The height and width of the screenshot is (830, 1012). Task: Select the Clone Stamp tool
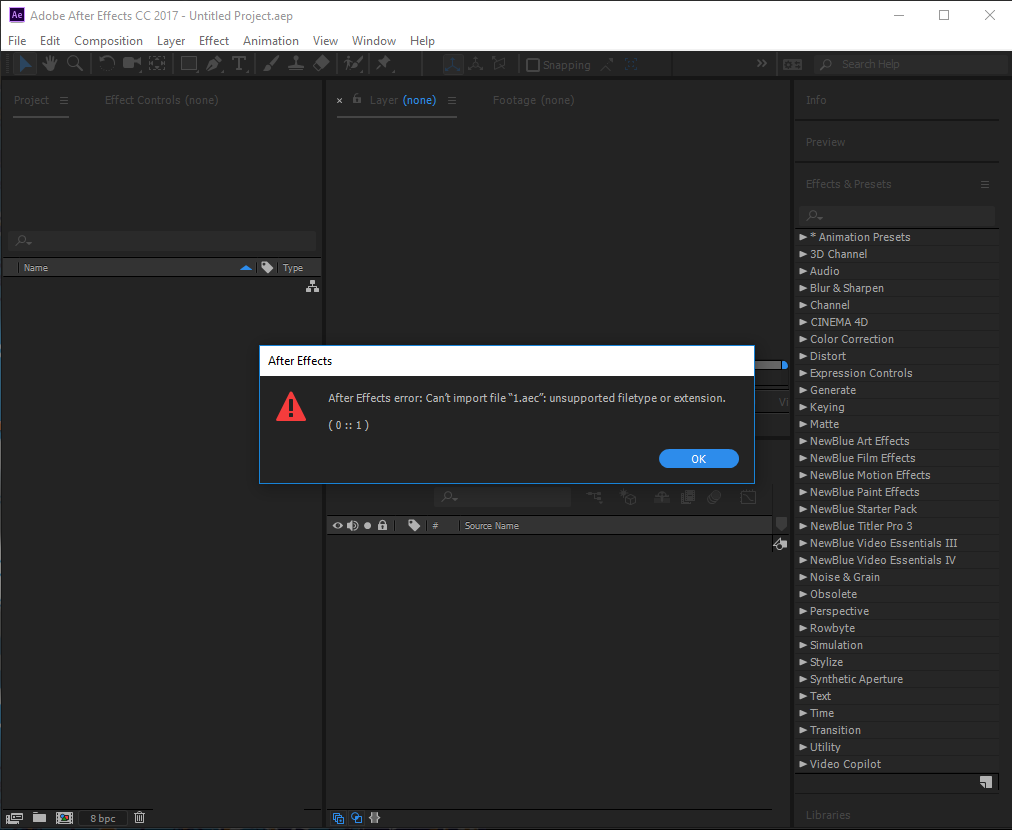[x=296, y=64]
